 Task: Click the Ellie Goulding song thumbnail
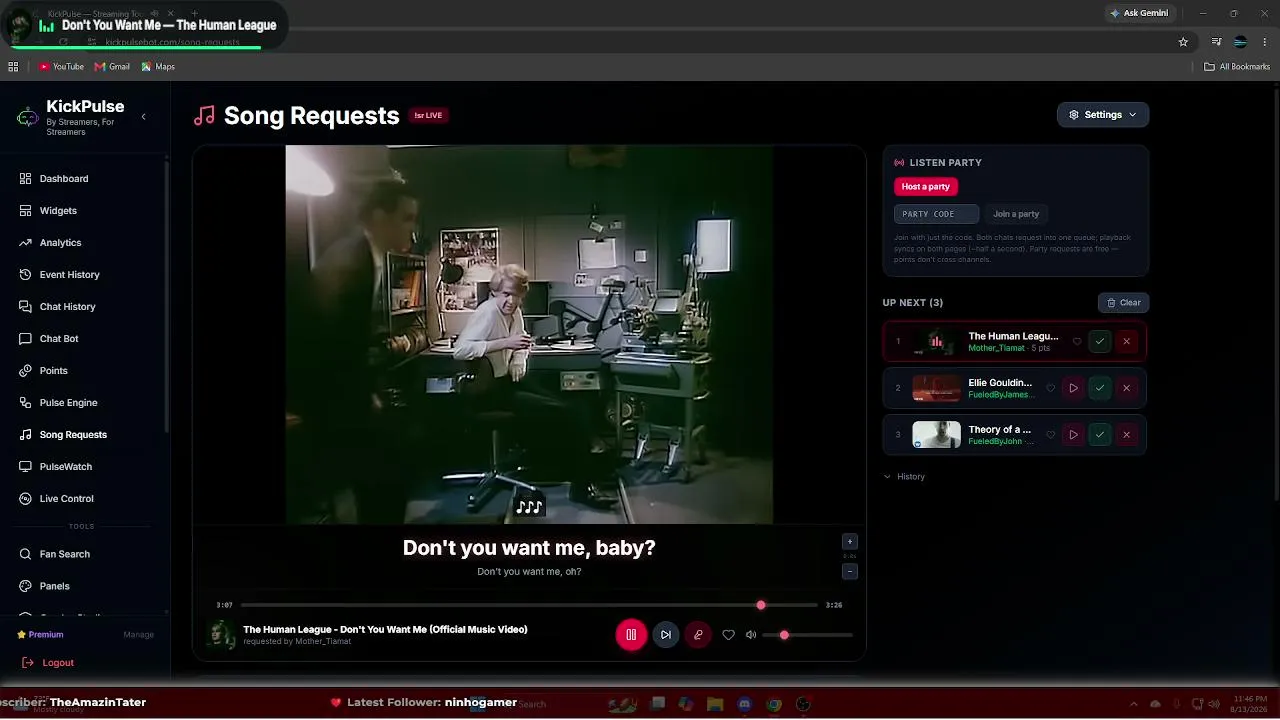(x=936, y=388)
